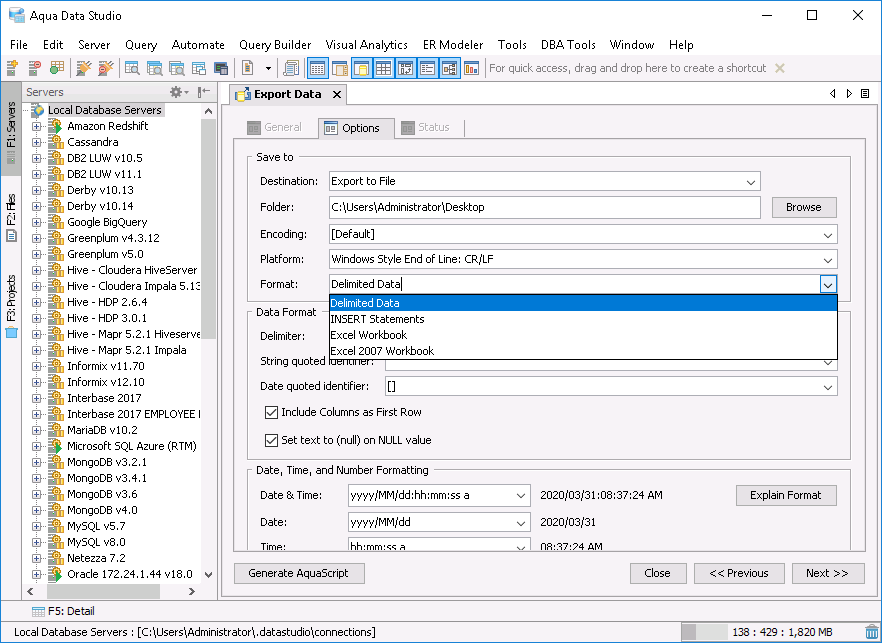Click the server icon with red minus badge
This screenshot has width=882, height=643.
pyautogui.click(x=34, y=68)
